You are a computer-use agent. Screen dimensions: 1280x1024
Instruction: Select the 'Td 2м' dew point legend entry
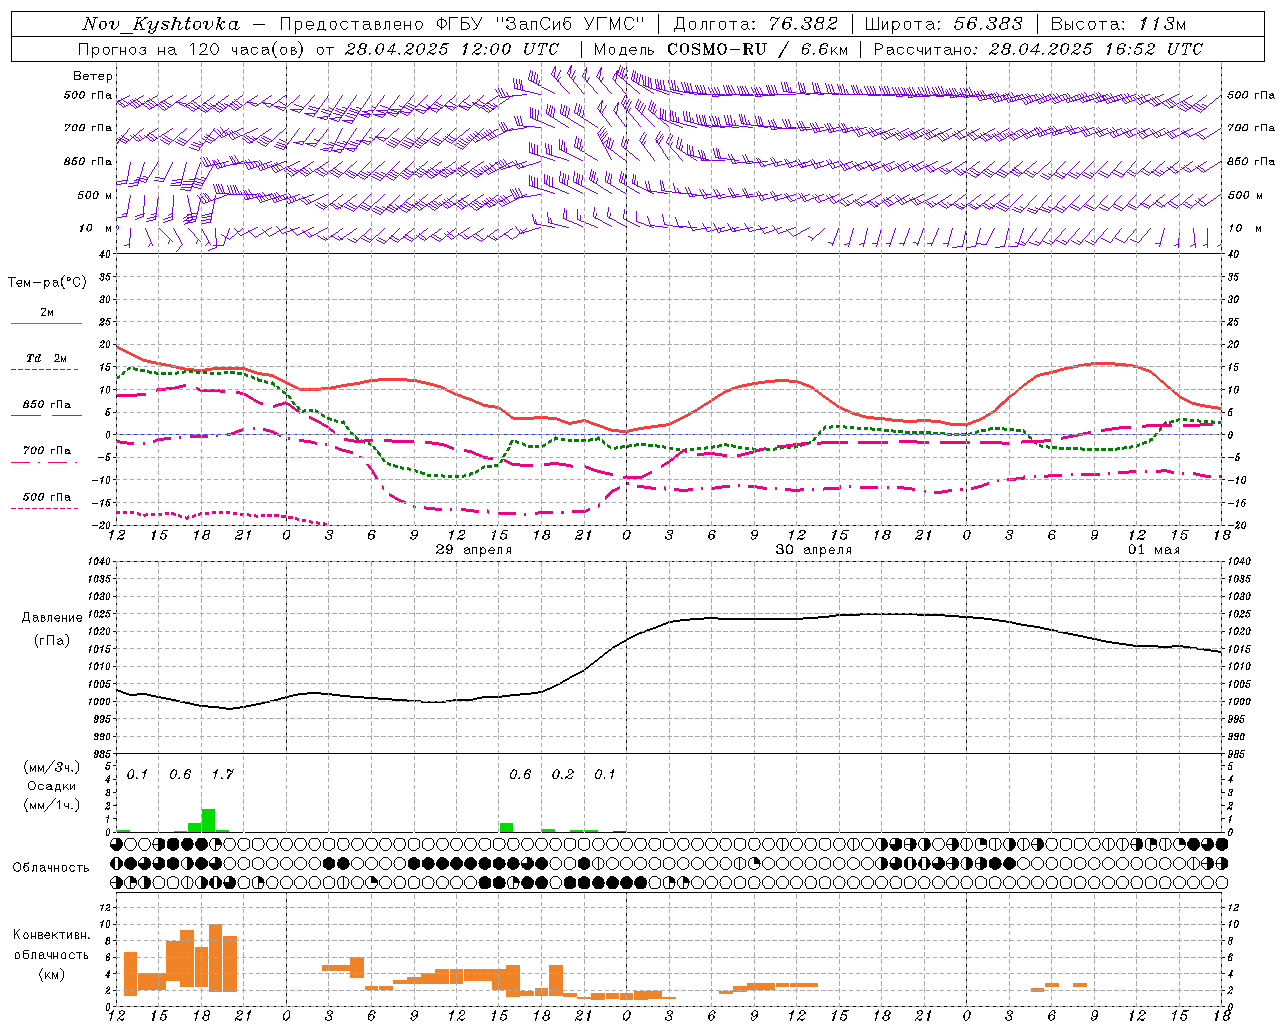click(47, 358)
